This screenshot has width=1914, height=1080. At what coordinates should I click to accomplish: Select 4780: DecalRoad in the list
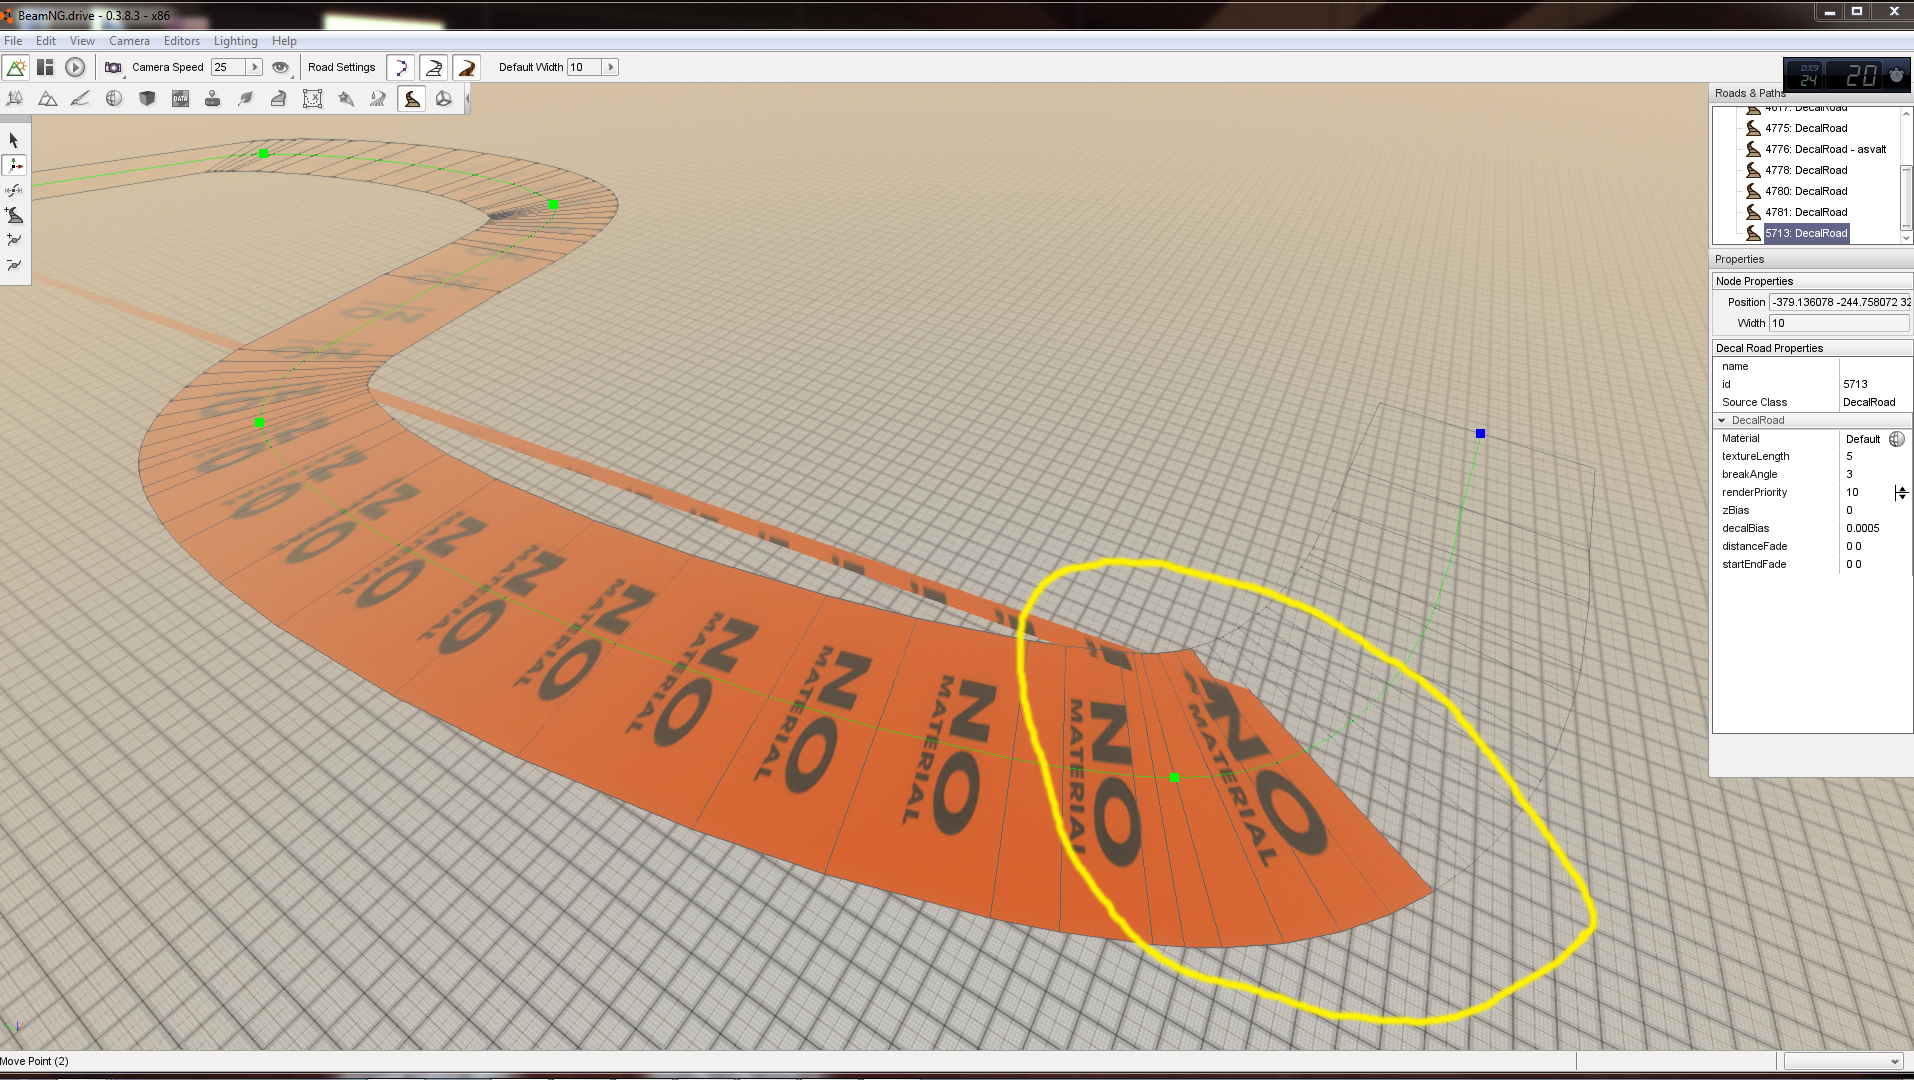(x=1806, y=191)
